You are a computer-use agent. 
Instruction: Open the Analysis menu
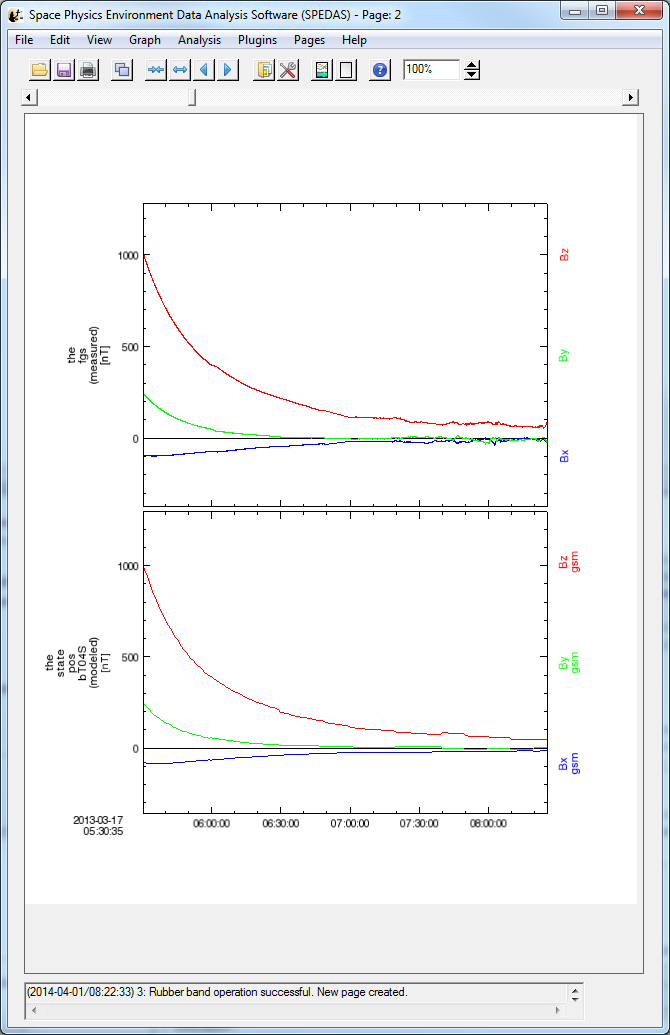coord(199,40)
